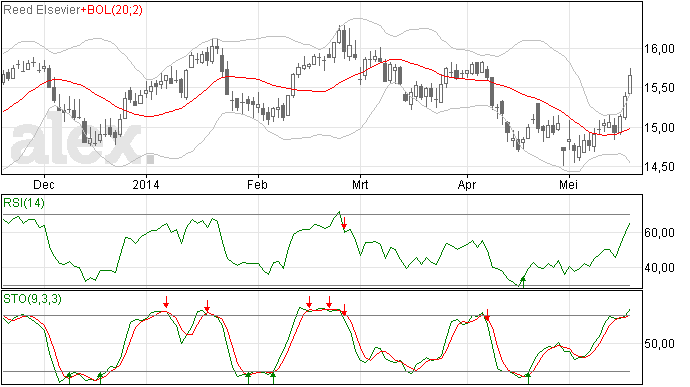Click the 2014 date axis label

146,184
